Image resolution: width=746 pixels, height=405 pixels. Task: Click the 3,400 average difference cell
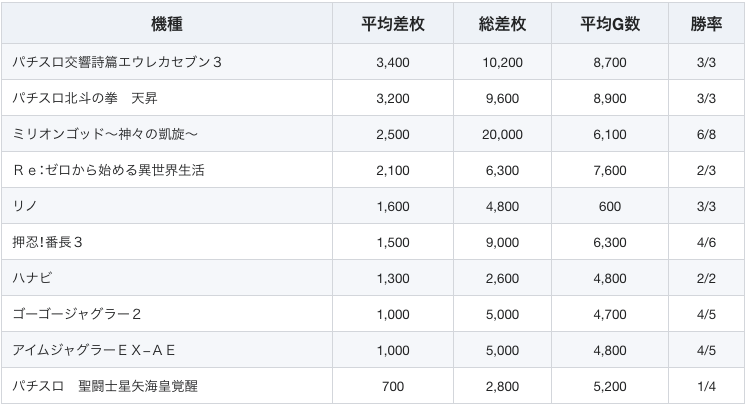[393, 62]
